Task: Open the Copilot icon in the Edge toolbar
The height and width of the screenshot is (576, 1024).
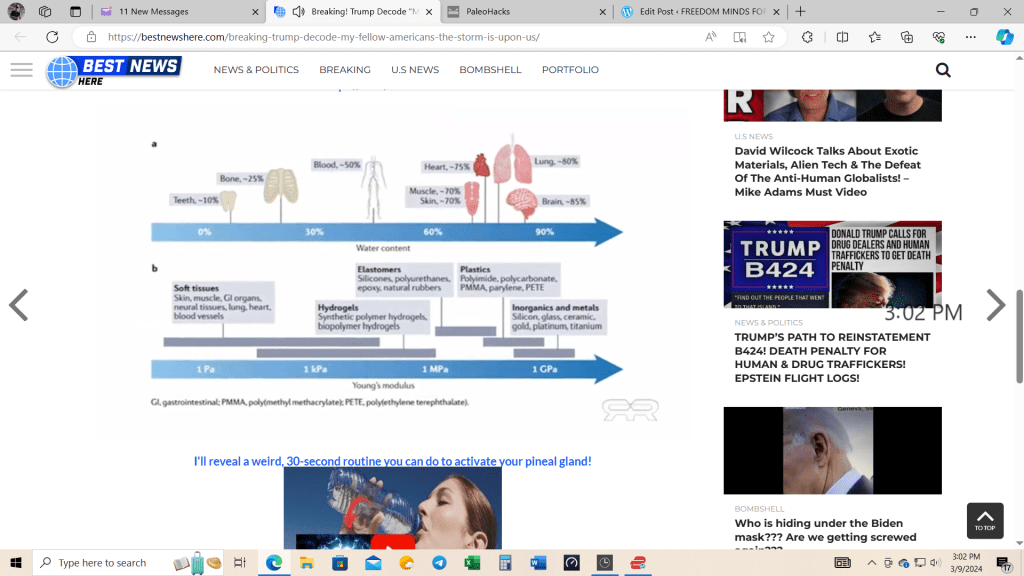Action: 1004,37
